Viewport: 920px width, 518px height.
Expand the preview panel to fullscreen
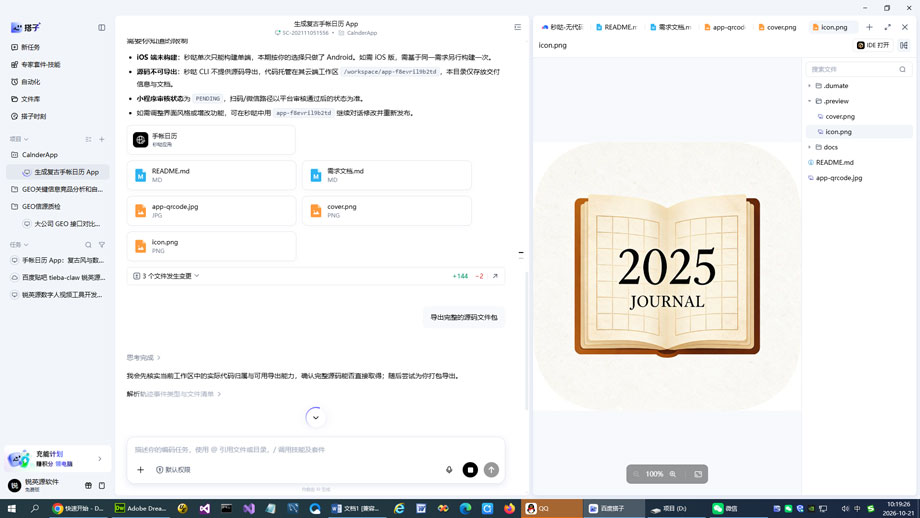[x=888, y=27]
